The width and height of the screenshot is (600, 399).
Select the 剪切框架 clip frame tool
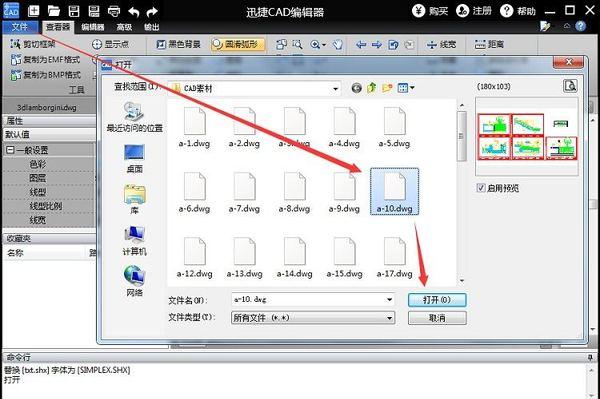pyautogui.click(x=33, y=44)
